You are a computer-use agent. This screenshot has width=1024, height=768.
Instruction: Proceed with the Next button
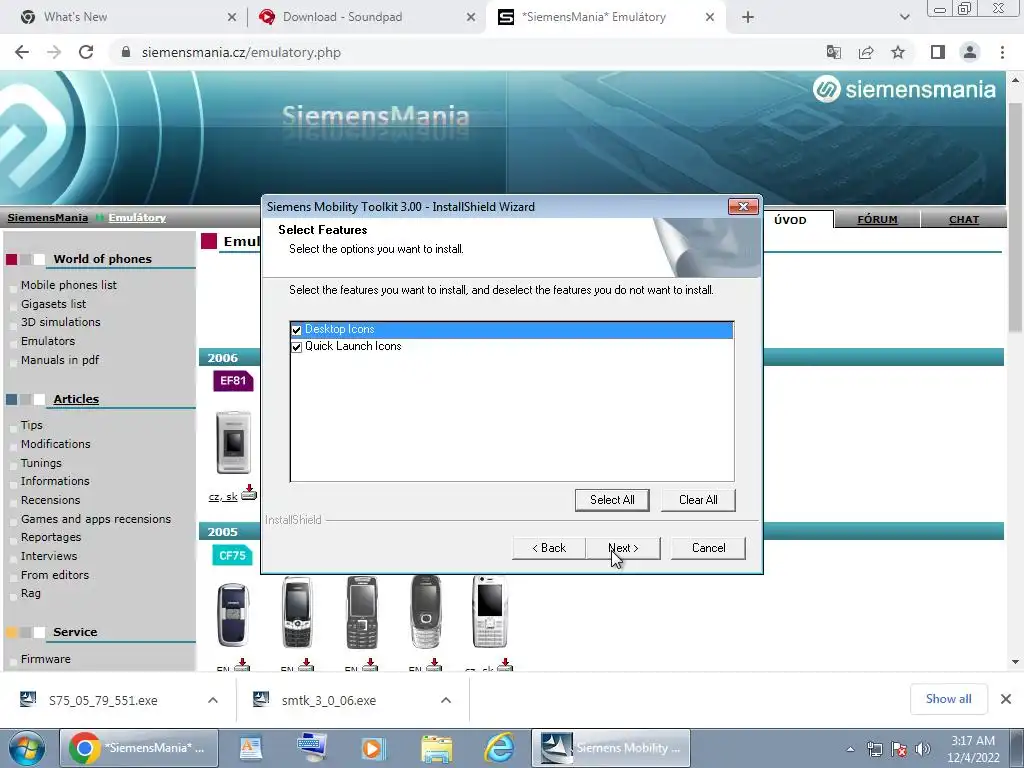(623, 548)
